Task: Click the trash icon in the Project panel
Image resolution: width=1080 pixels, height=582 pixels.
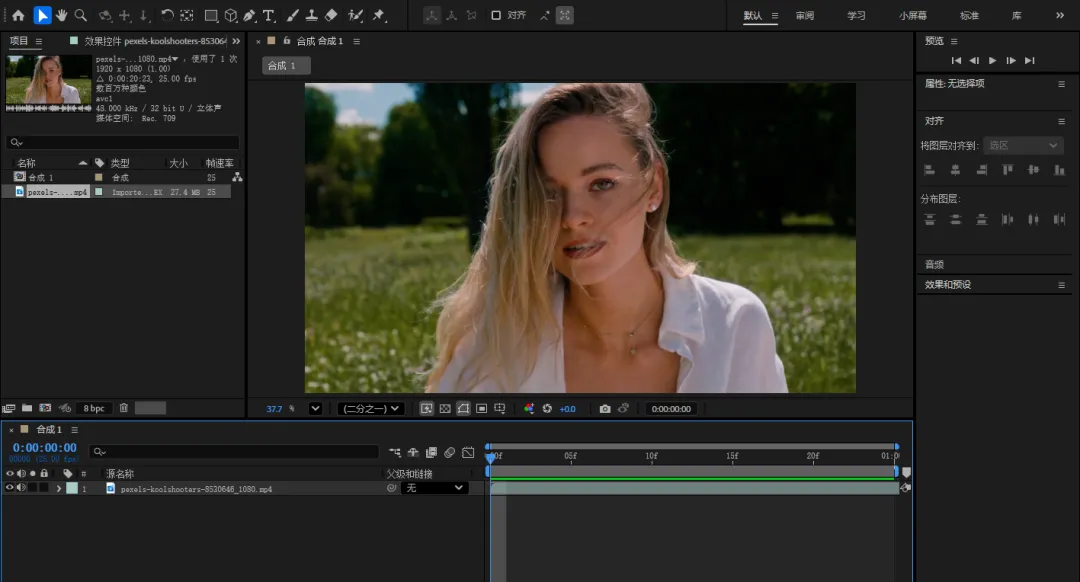Action: point(124,408)
